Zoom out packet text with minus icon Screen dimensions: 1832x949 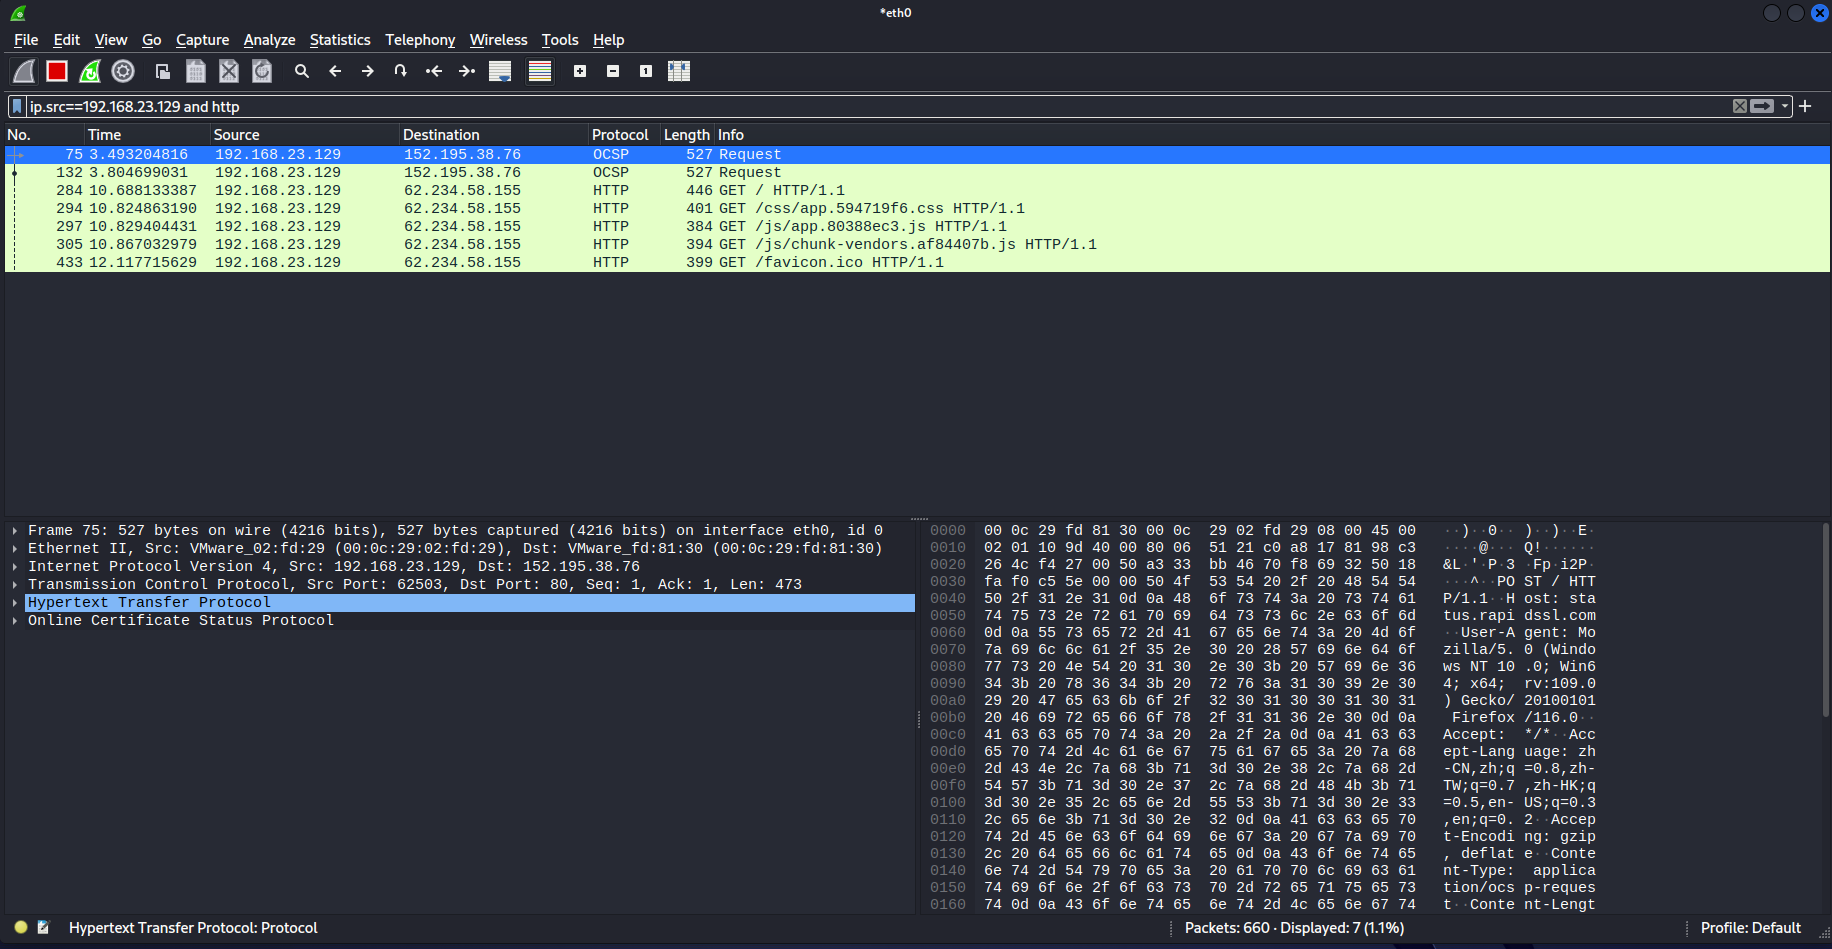(x=613, y=71)
